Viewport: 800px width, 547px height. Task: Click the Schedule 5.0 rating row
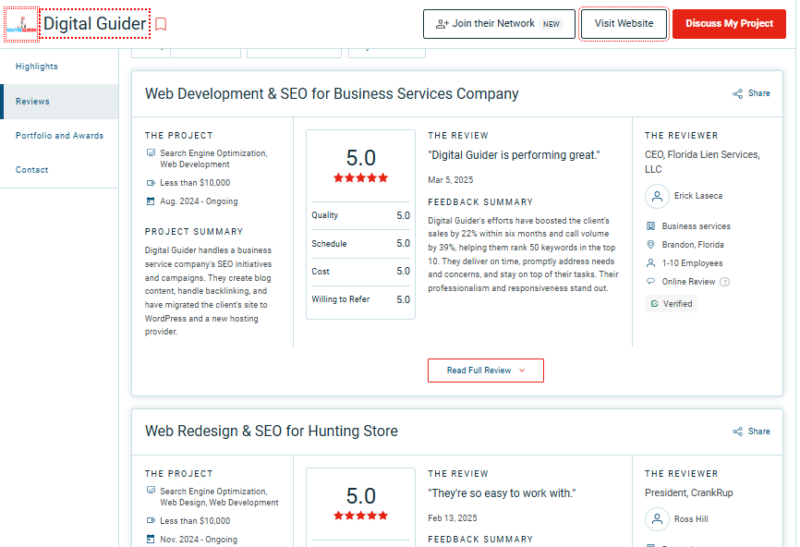click(x=361, y=244)
